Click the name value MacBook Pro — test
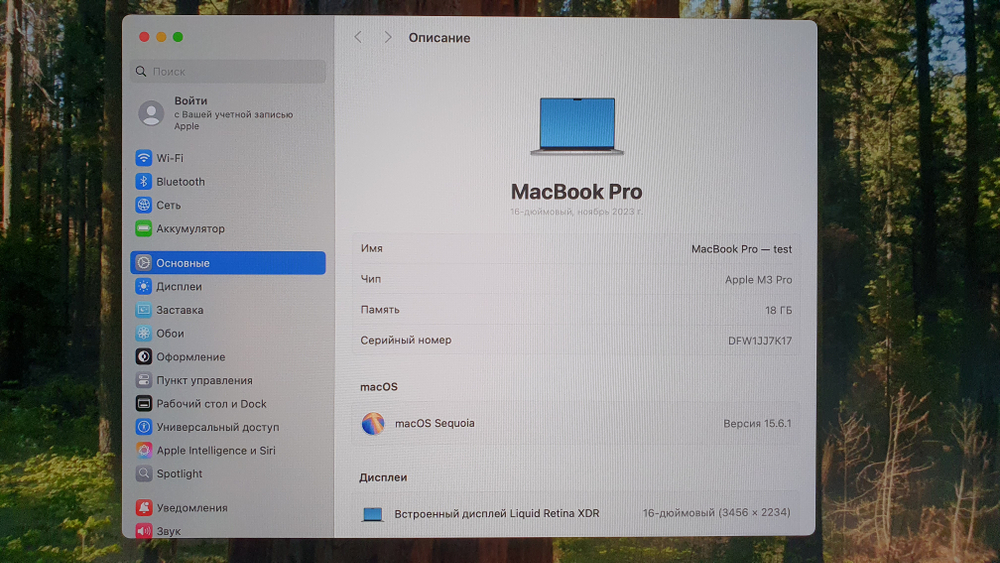 [x=742, y=249]
